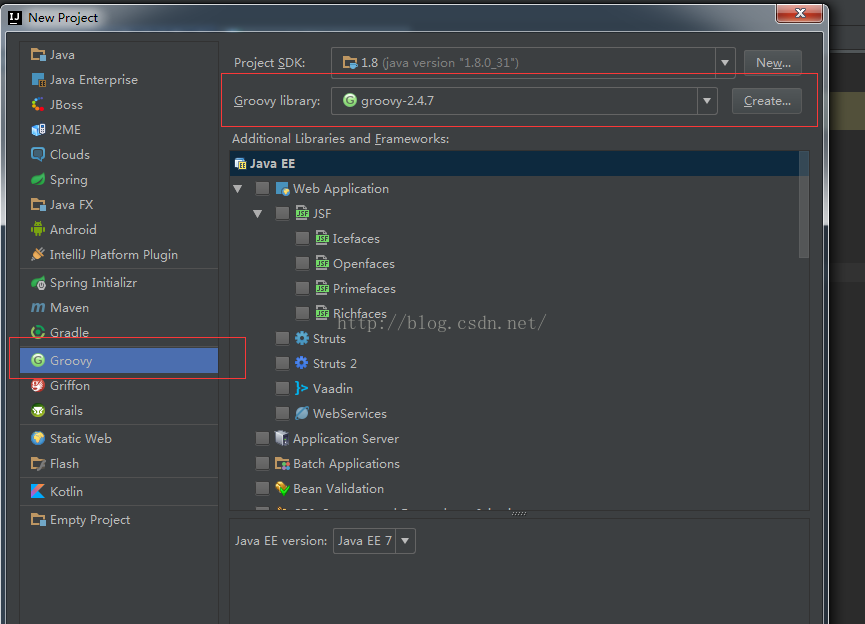Check the Primefaces checkbox

tap(302, 288)
